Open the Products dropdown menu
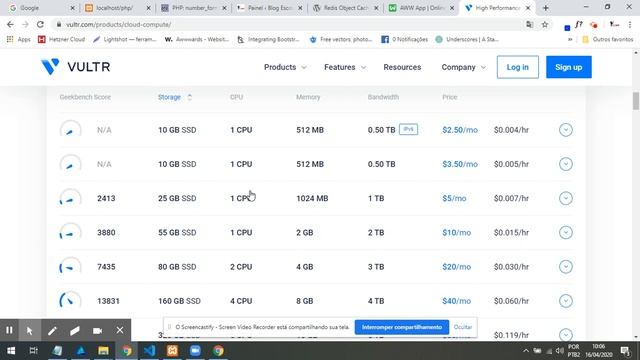 [x=285, y=67]
